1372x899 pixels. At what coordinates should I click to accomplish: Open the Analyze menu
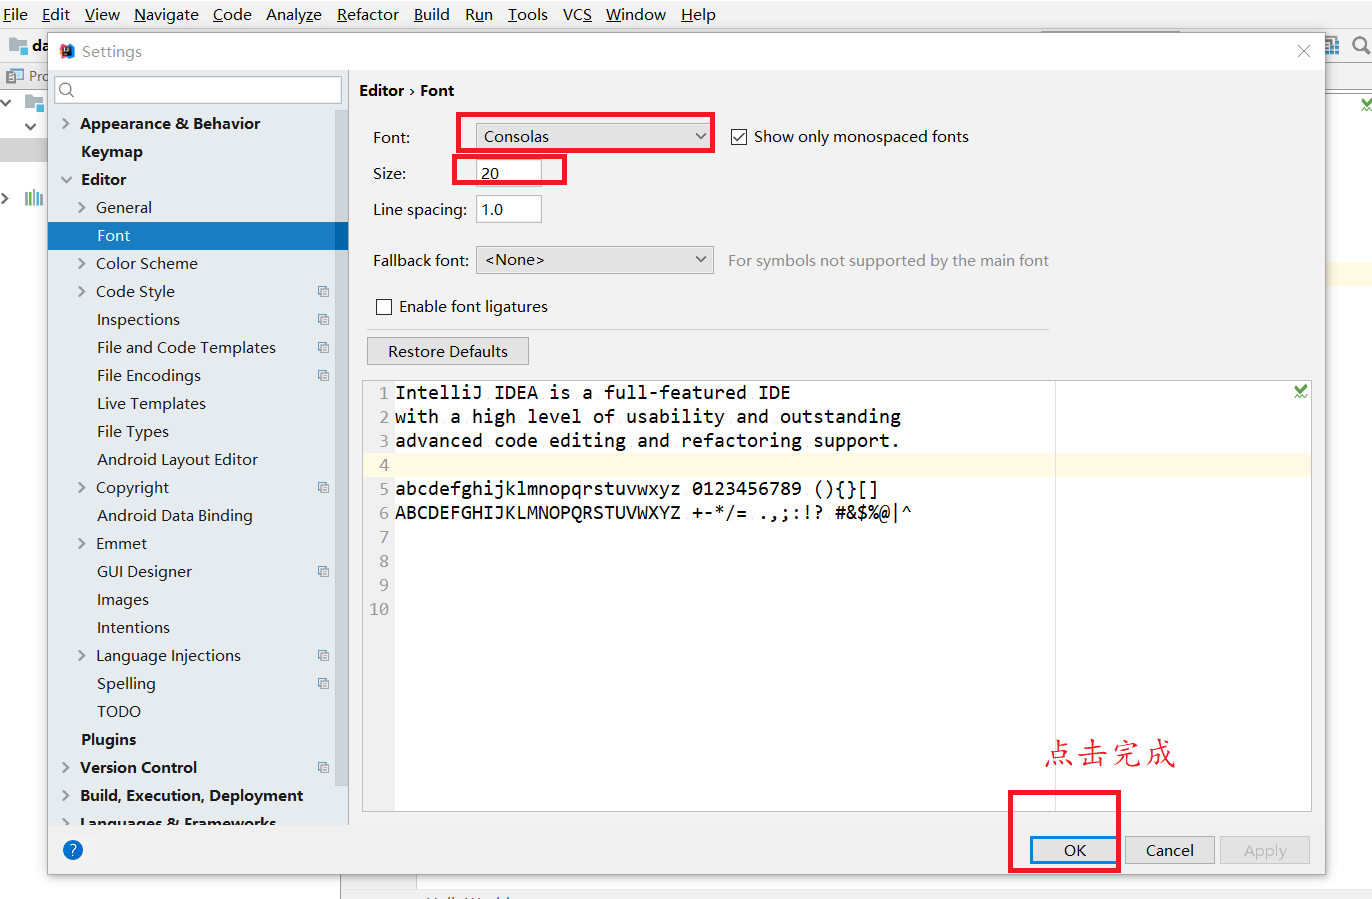coord(294,14)
